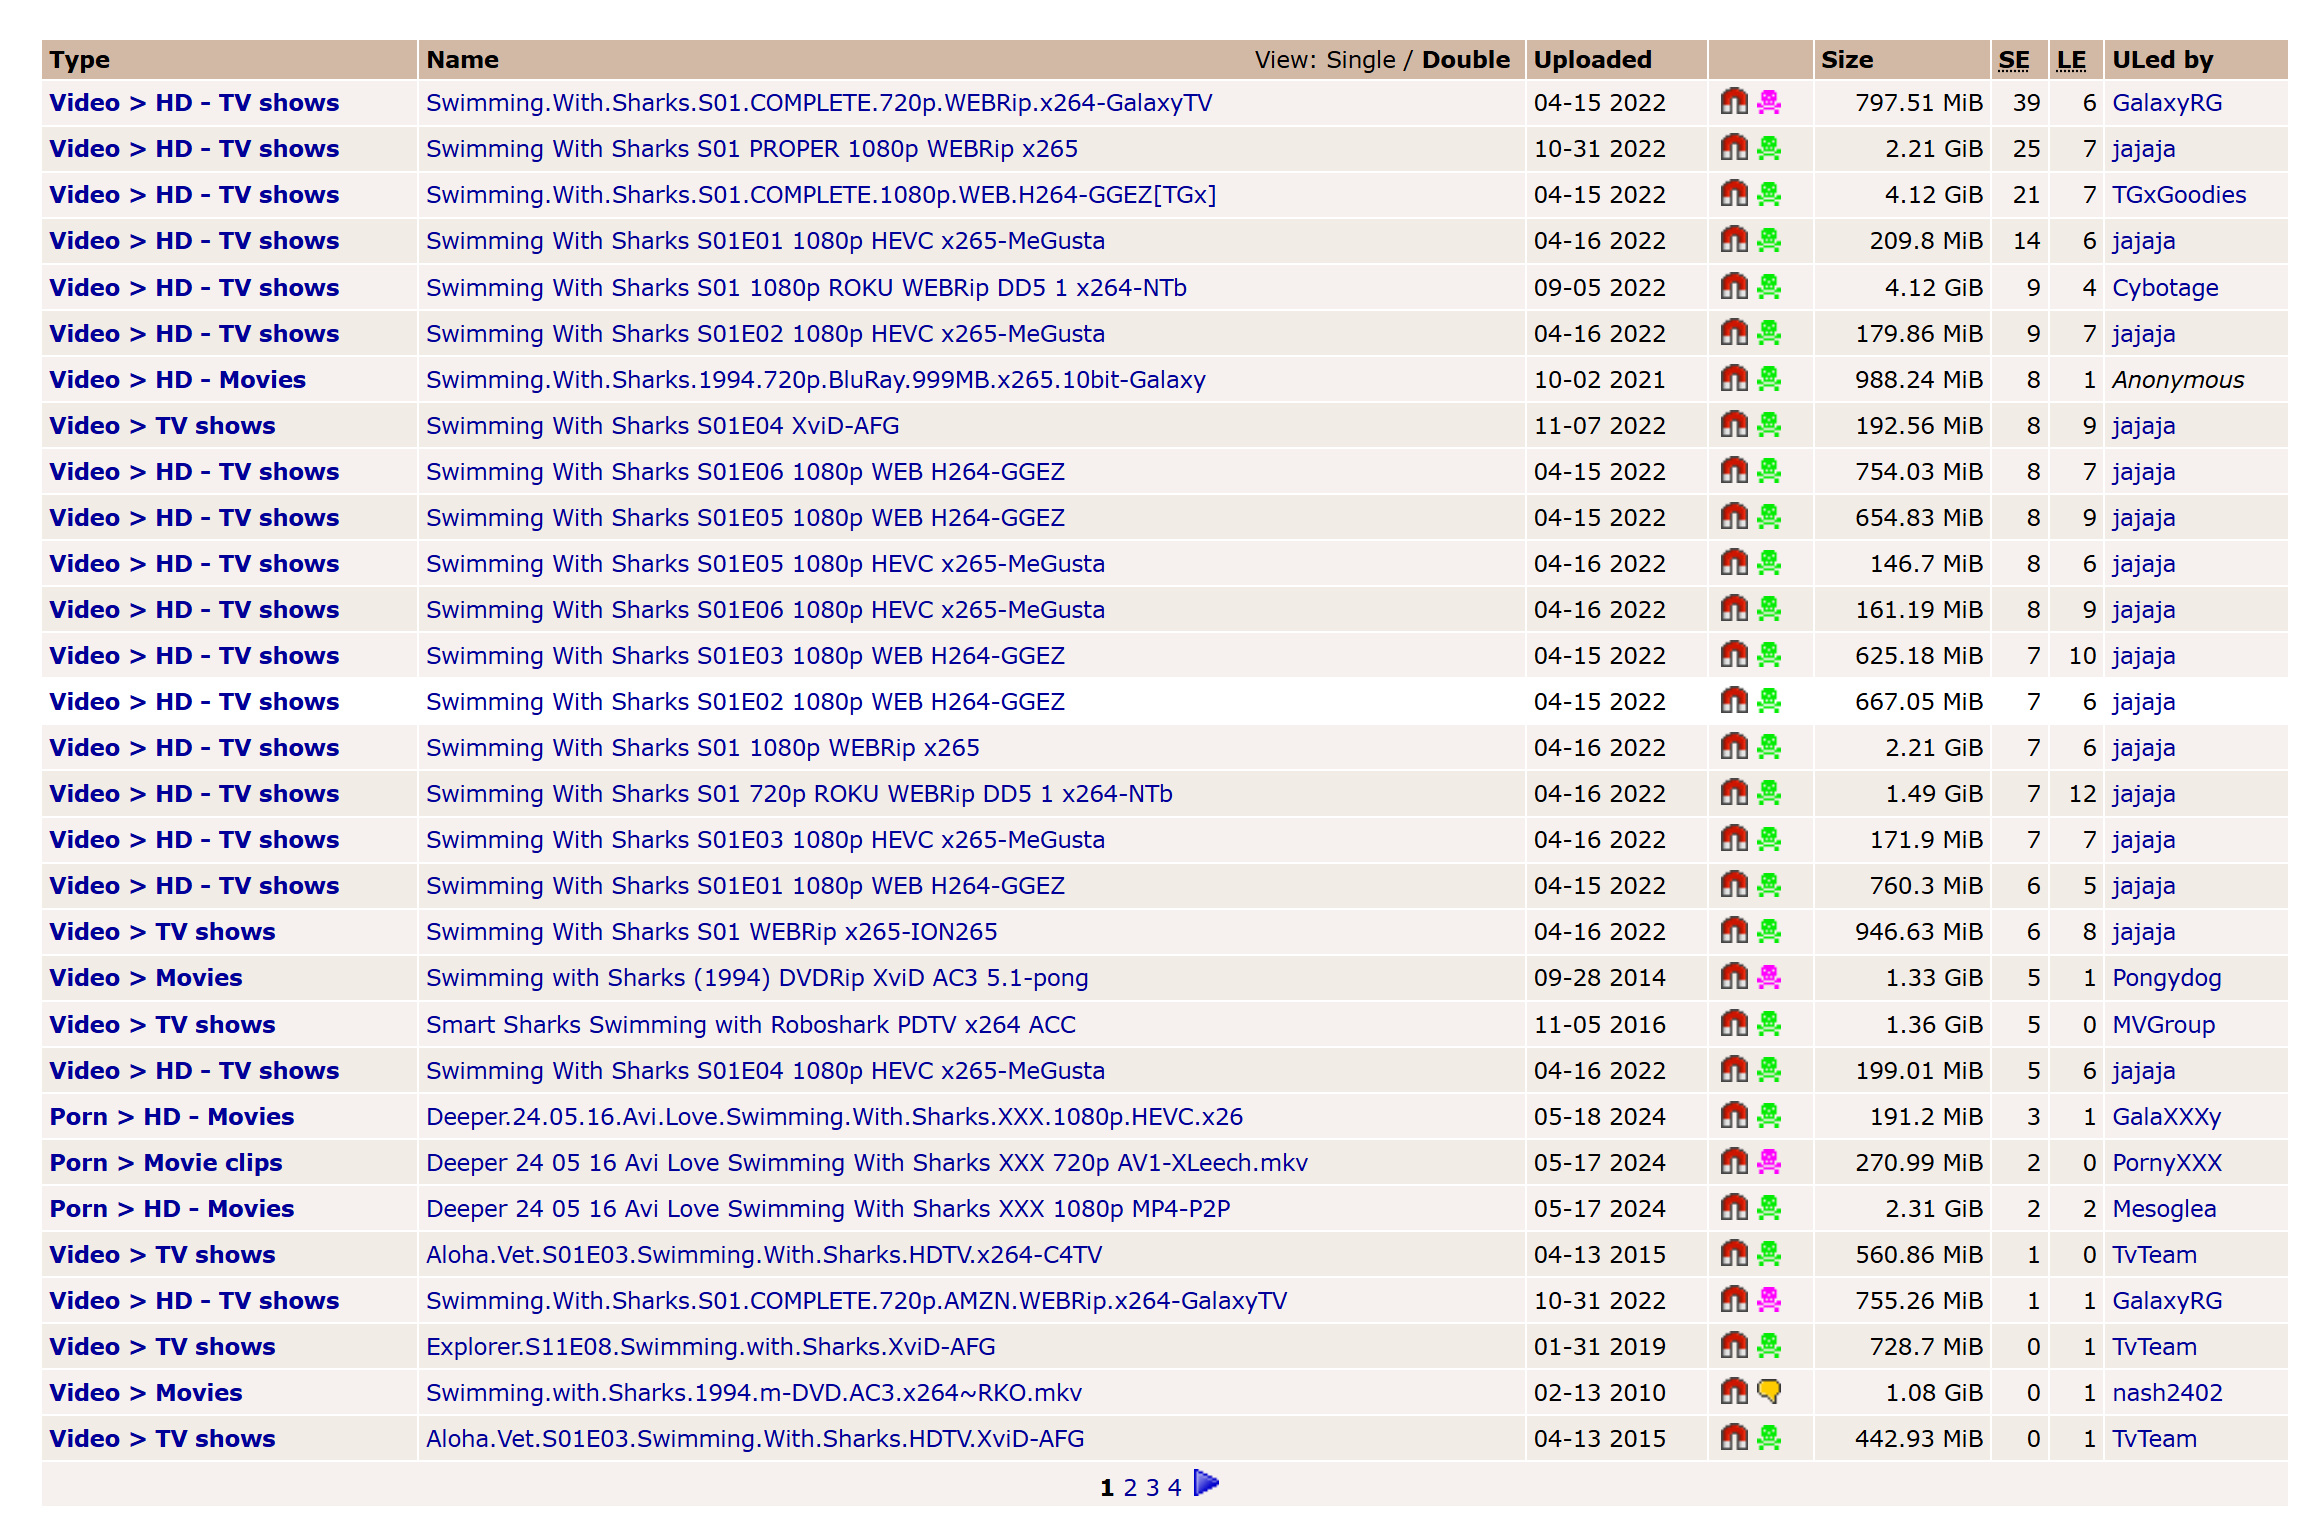Open uploader profile MVGroup
Screen dimensions: 2304x1520
pyautogui.click(x=2163, y=1024)
